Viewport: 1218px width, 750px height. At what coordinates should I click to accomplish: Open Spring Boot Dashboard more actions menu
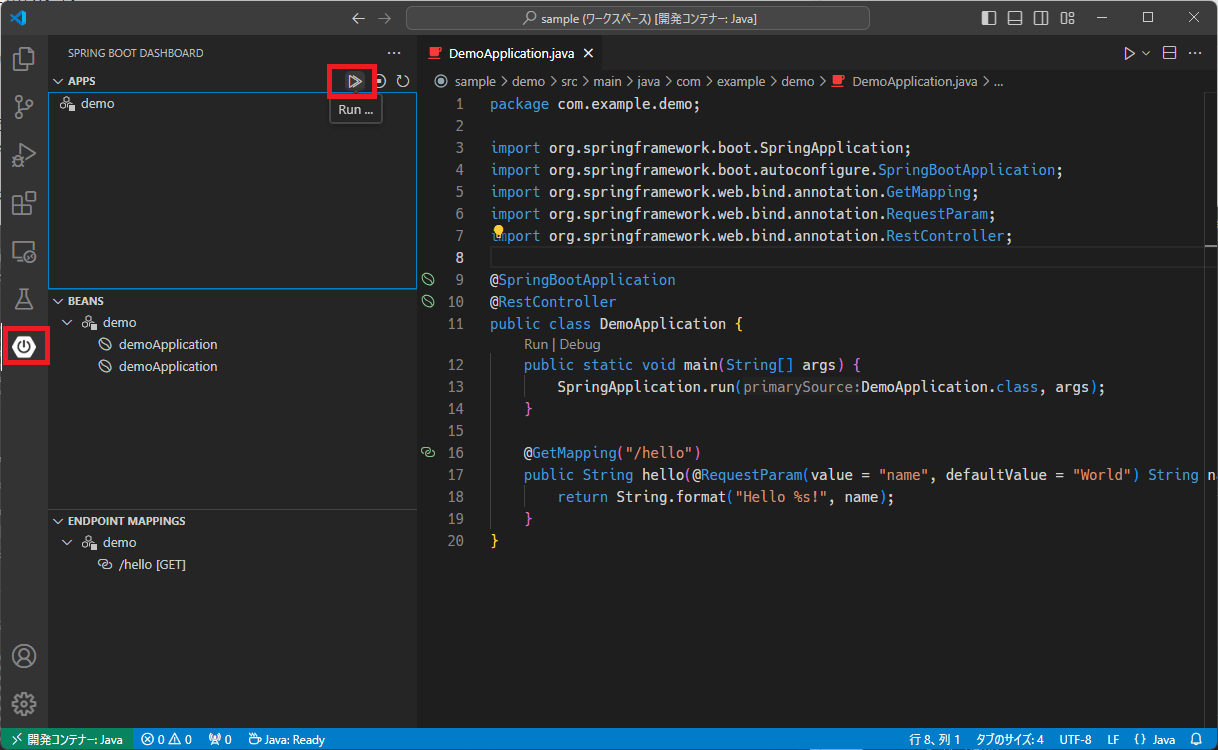tap(394, 53)
